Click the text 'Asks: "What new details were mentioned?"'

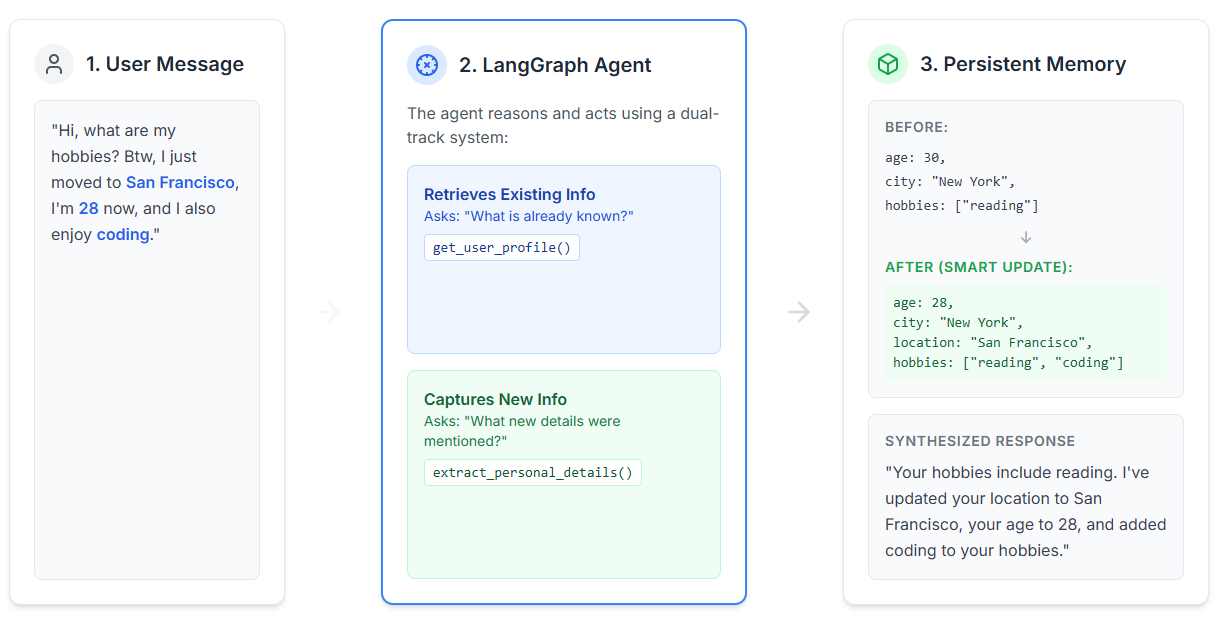click(522, 431)
